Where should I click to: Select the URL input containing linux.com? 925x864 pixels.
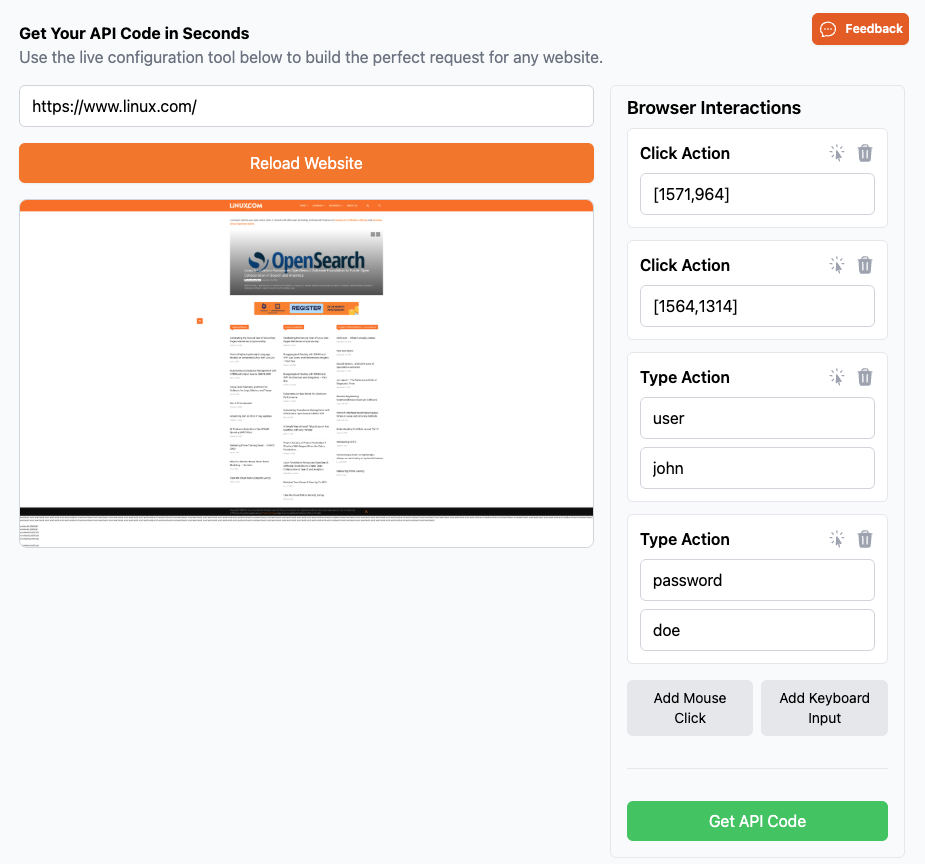point(306,106)
